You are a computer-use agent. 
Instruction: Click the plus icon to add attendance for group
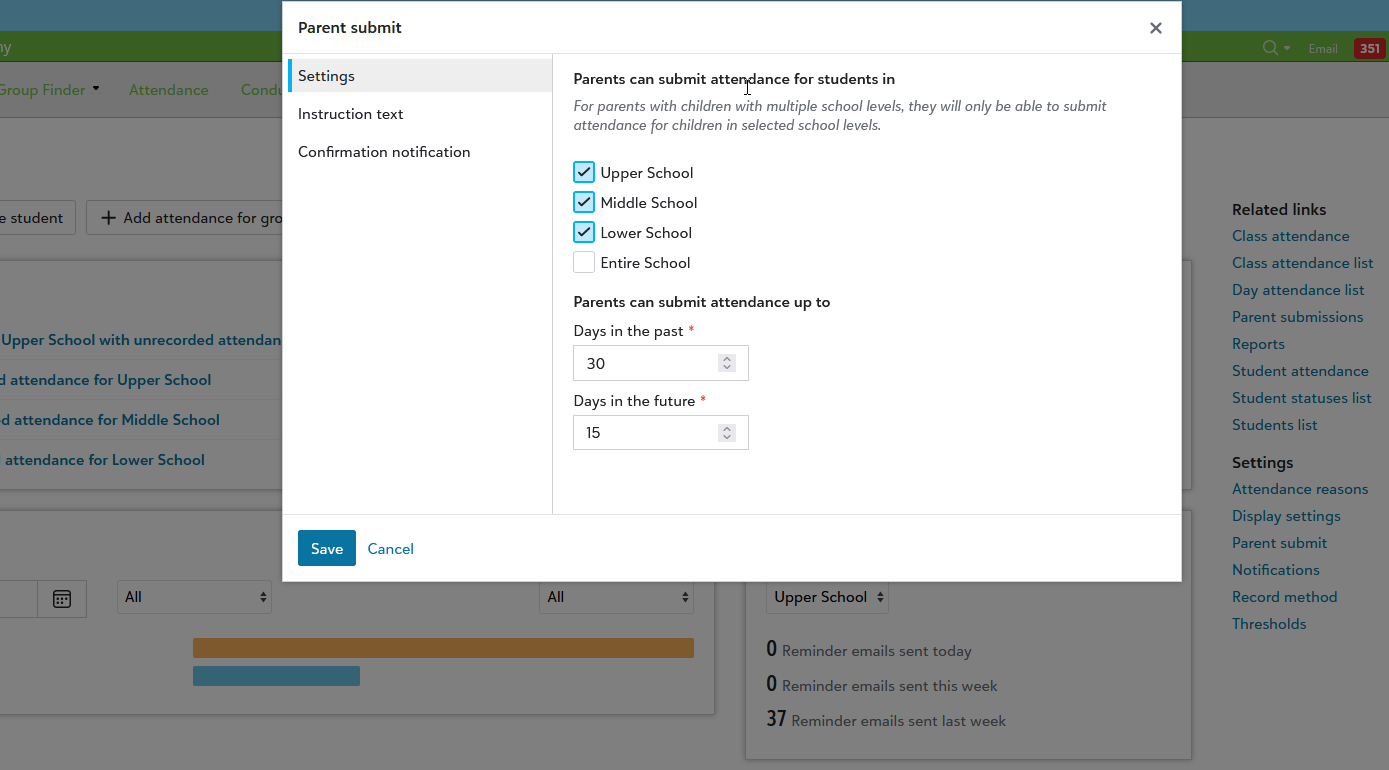pos(108,217)
